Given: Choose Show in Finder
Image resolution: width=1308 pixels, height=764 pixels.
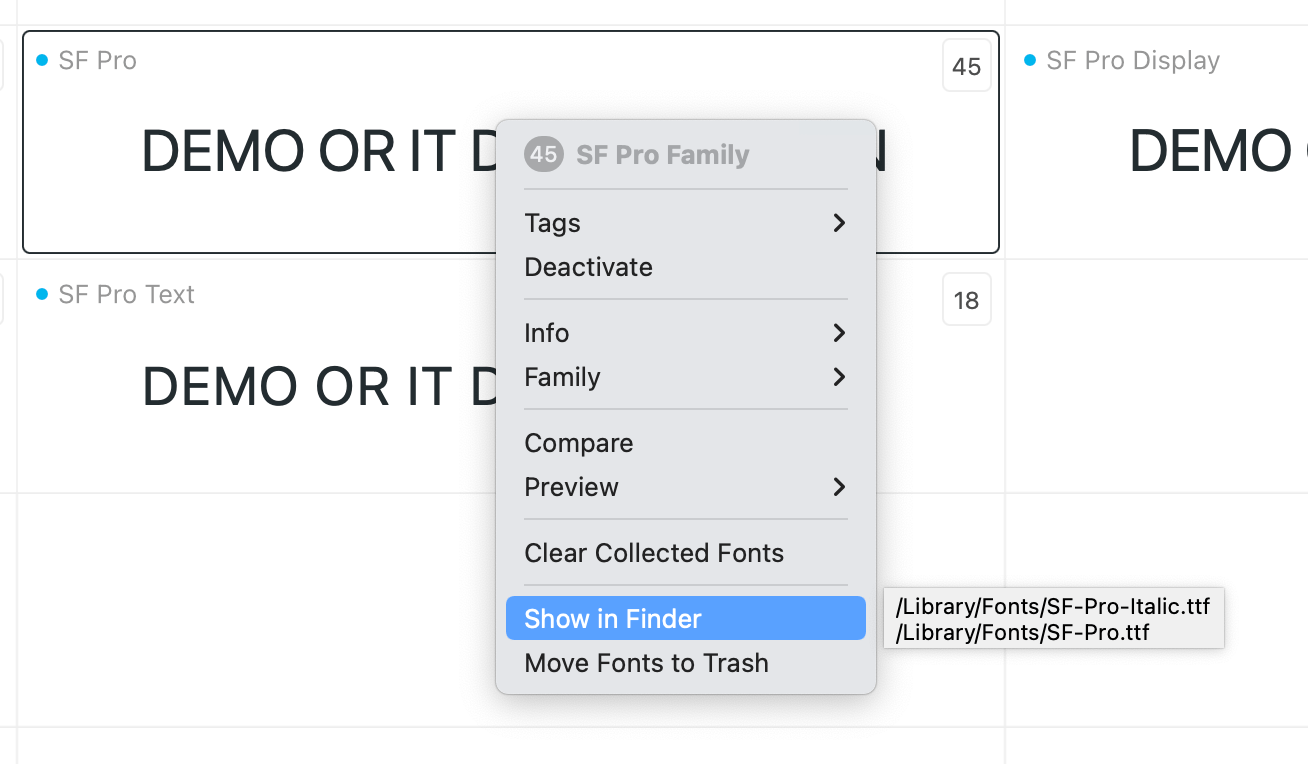Looking at the screenshot, I should pos(613,619).
